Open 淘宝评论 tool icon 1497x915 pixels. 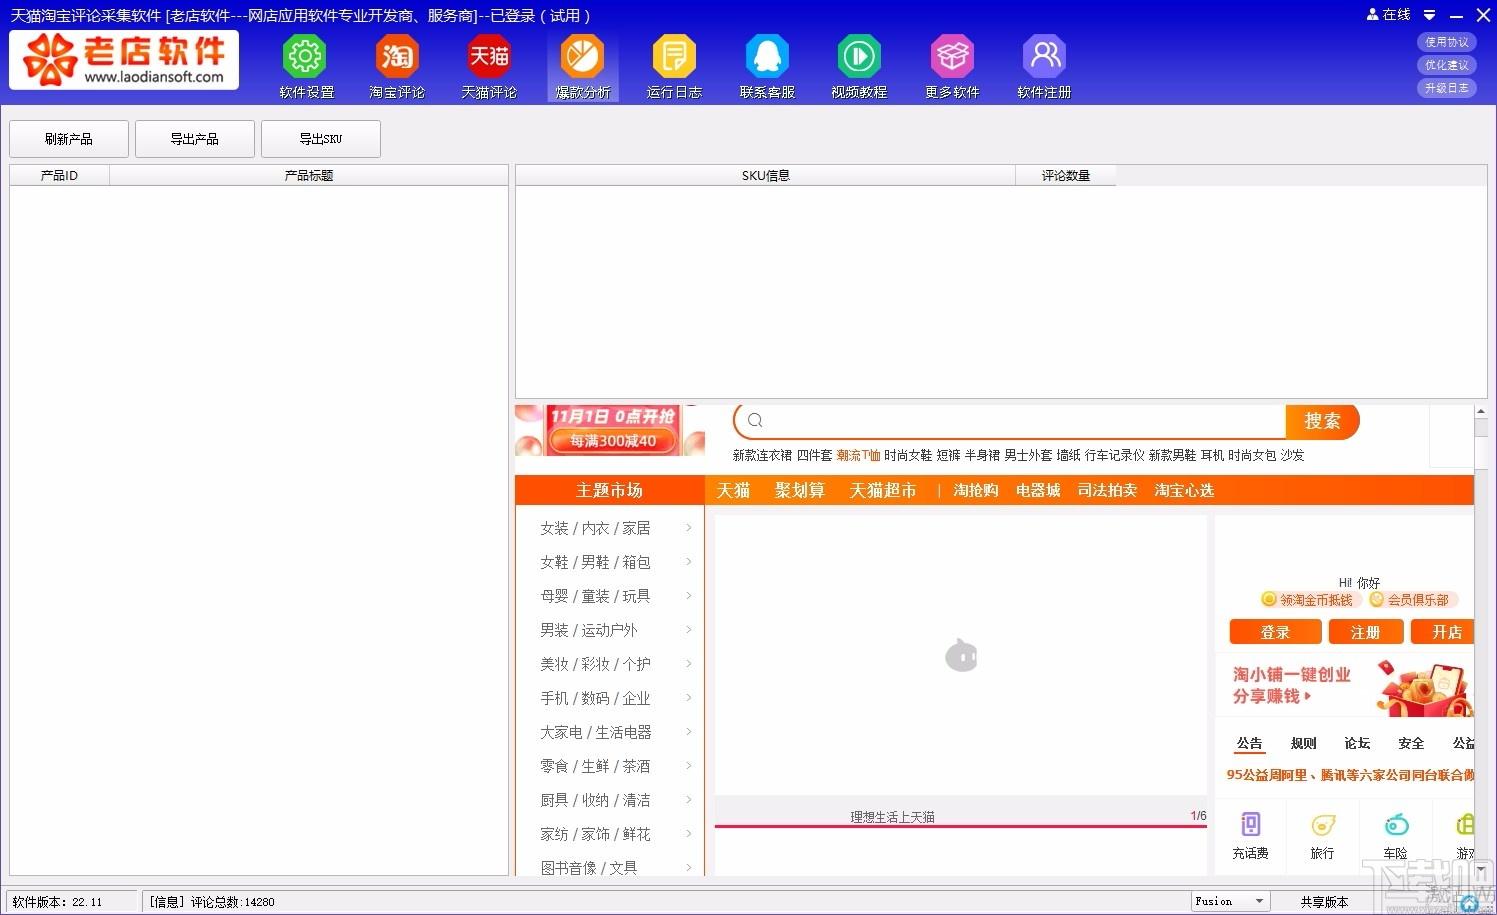point(397,56)
